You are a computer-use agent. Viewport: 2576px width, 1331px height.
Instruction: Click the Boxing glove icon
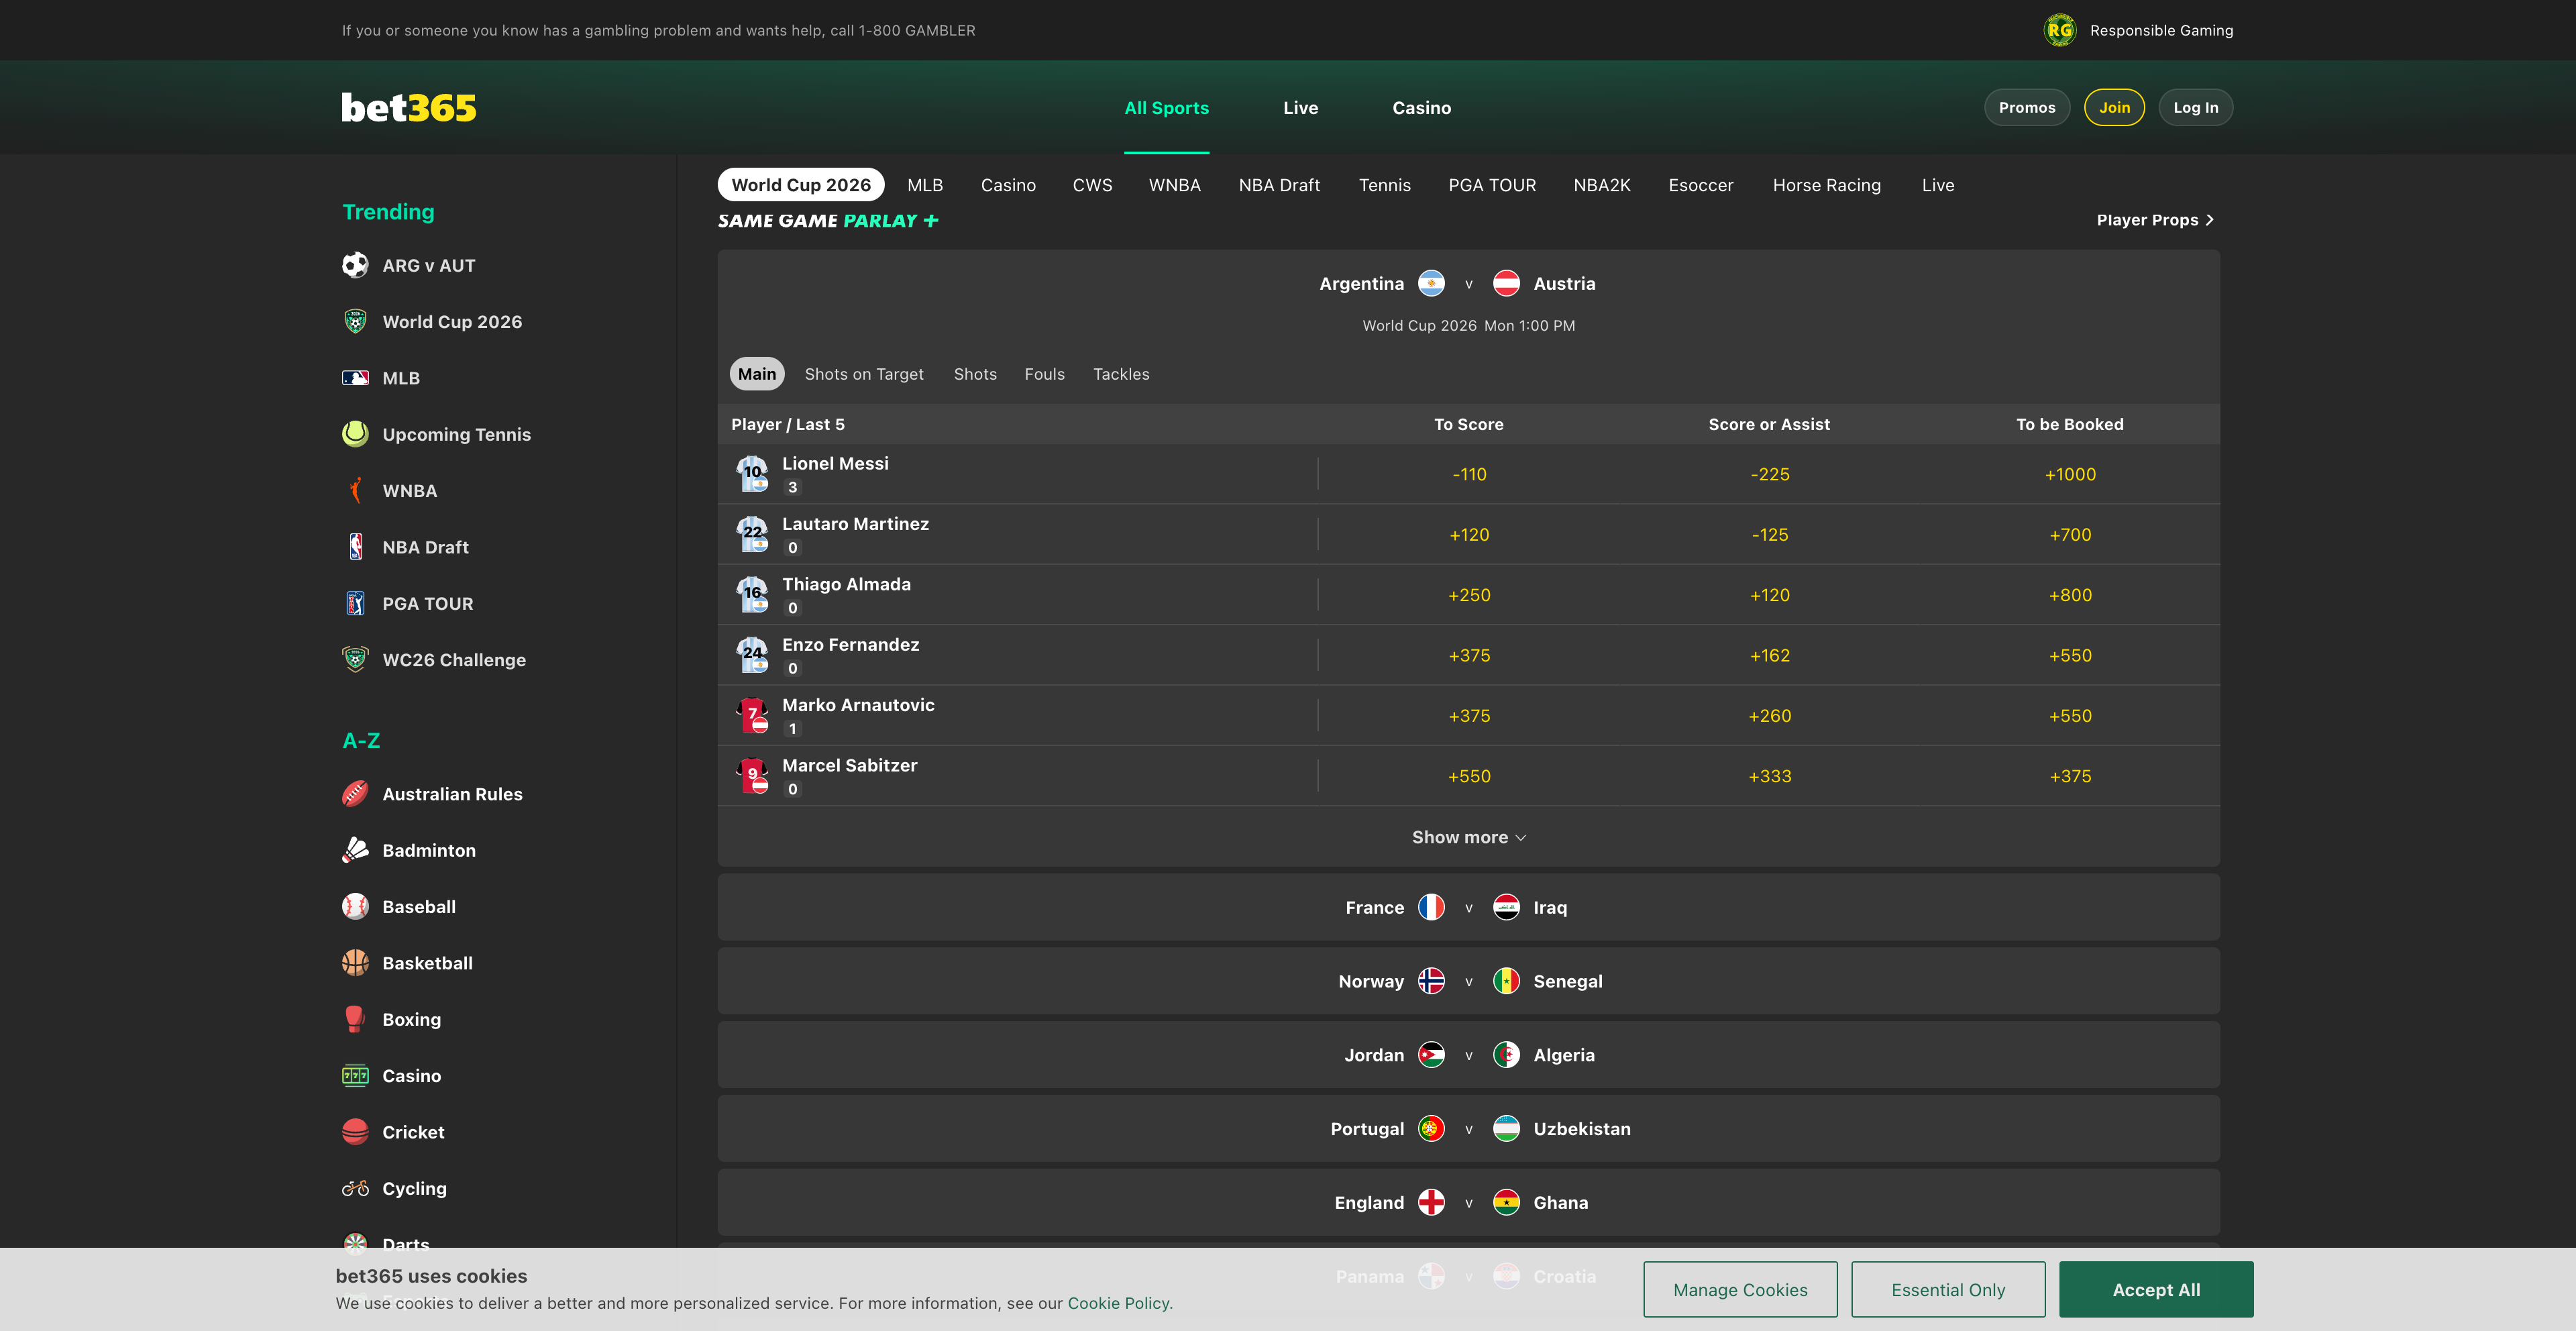(x=355, y=1019)
